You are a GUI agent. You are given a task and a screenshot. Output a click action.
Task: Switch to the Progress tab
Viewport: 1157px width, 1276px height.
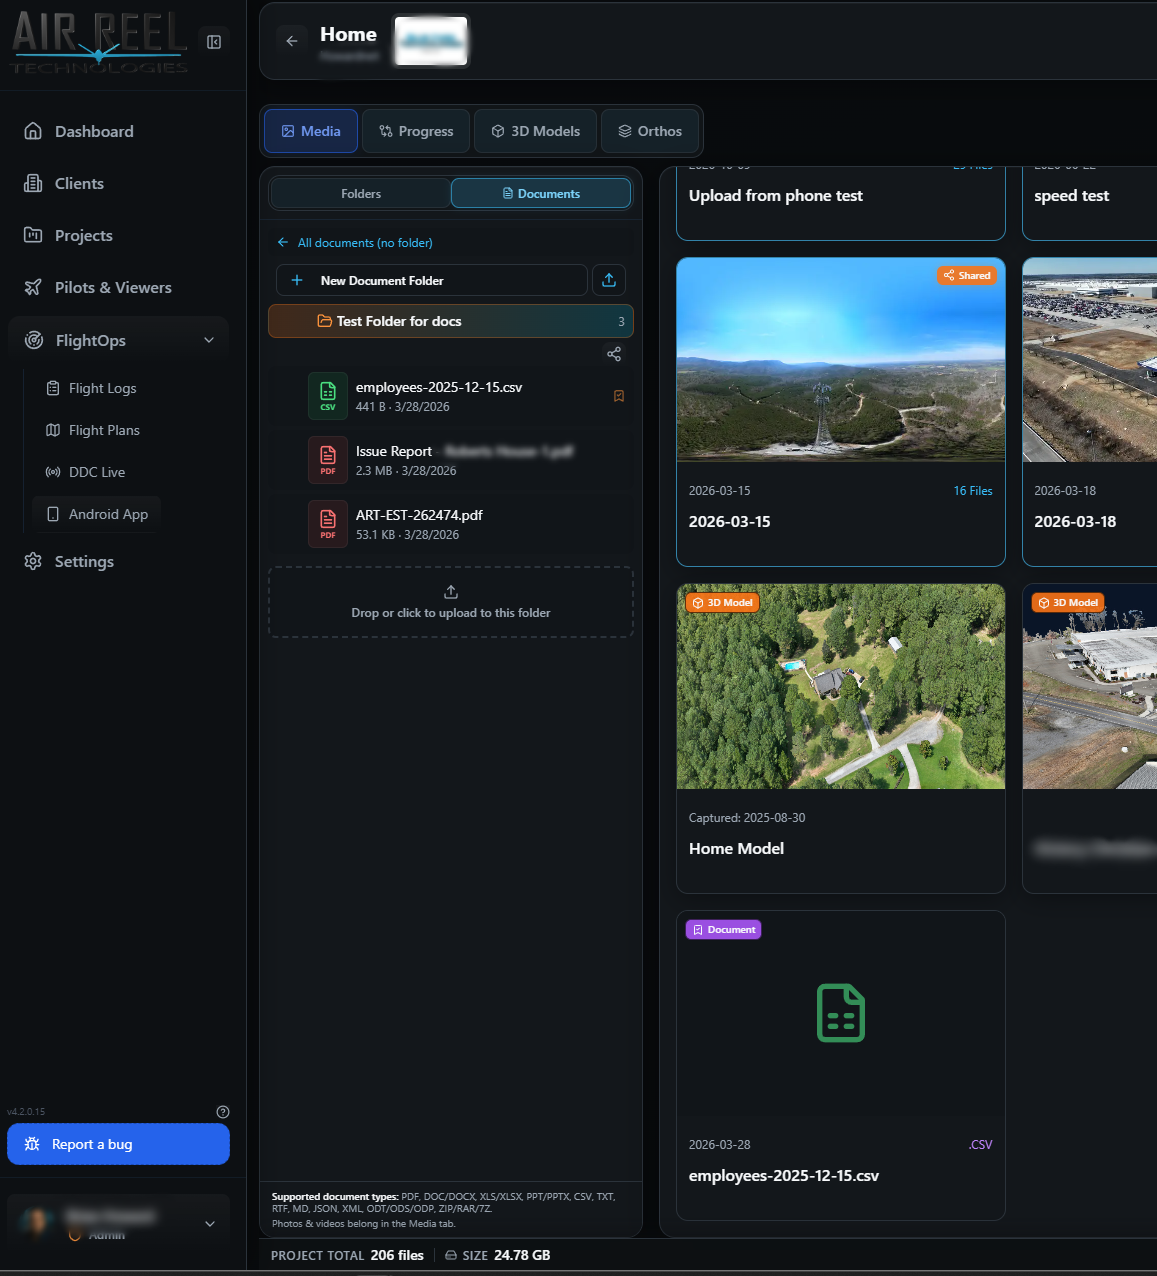416,131
